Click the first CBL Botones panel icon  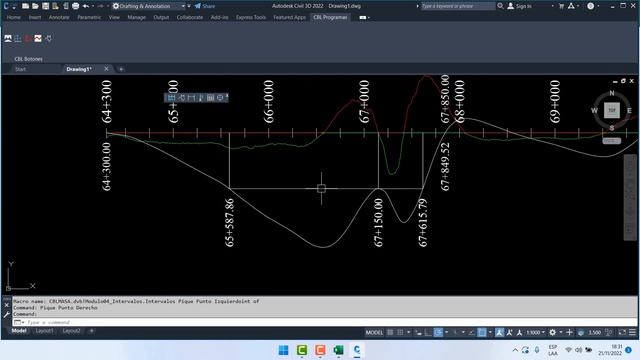point(8,38)
